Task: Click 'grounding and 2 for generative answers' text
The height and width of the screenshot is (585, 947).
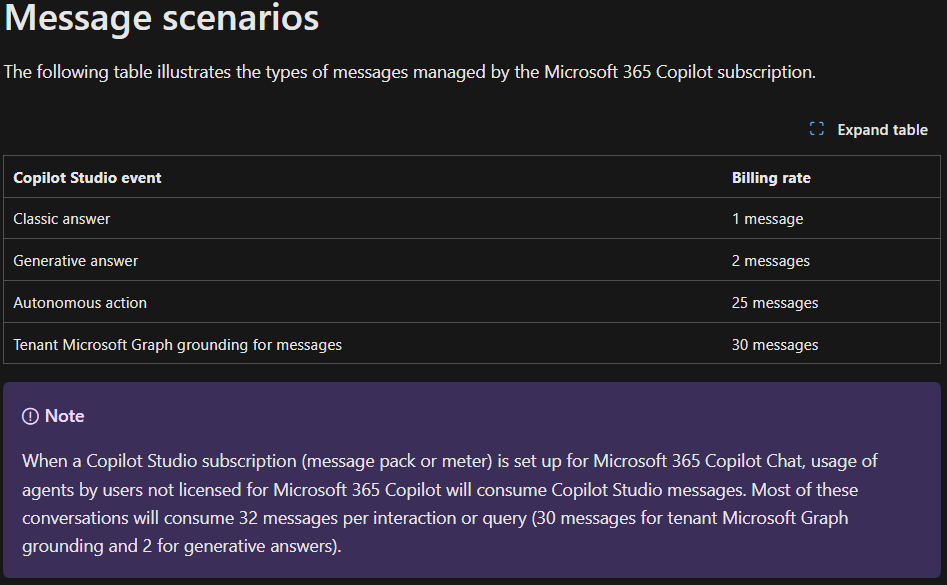Action: [182, 547]
